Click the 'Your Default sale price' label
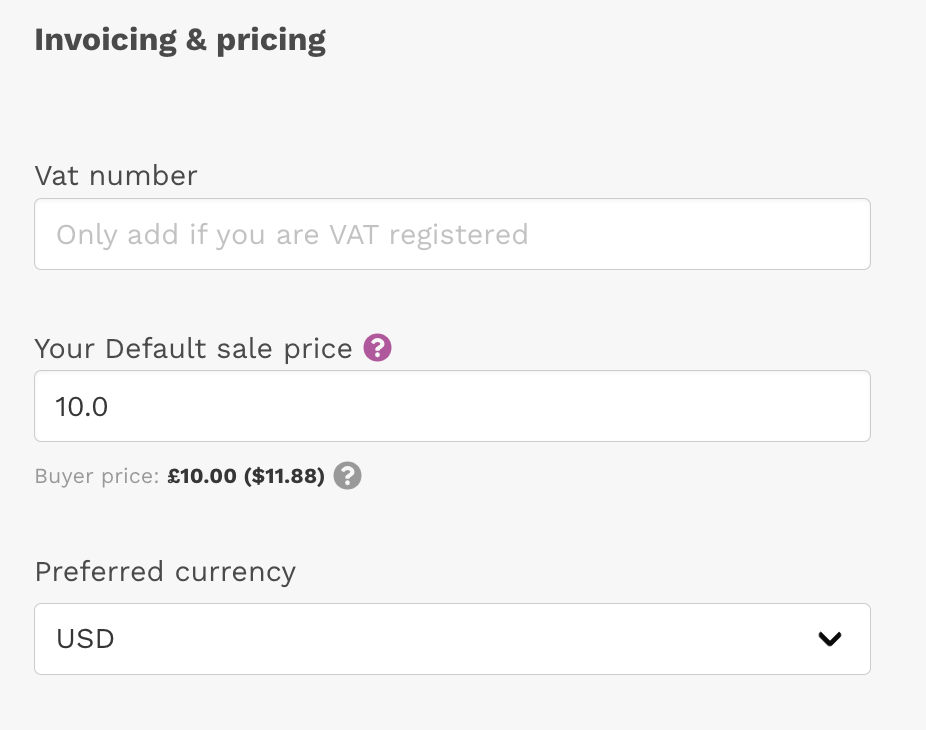The image size is (926, 730). pos(194,348)
